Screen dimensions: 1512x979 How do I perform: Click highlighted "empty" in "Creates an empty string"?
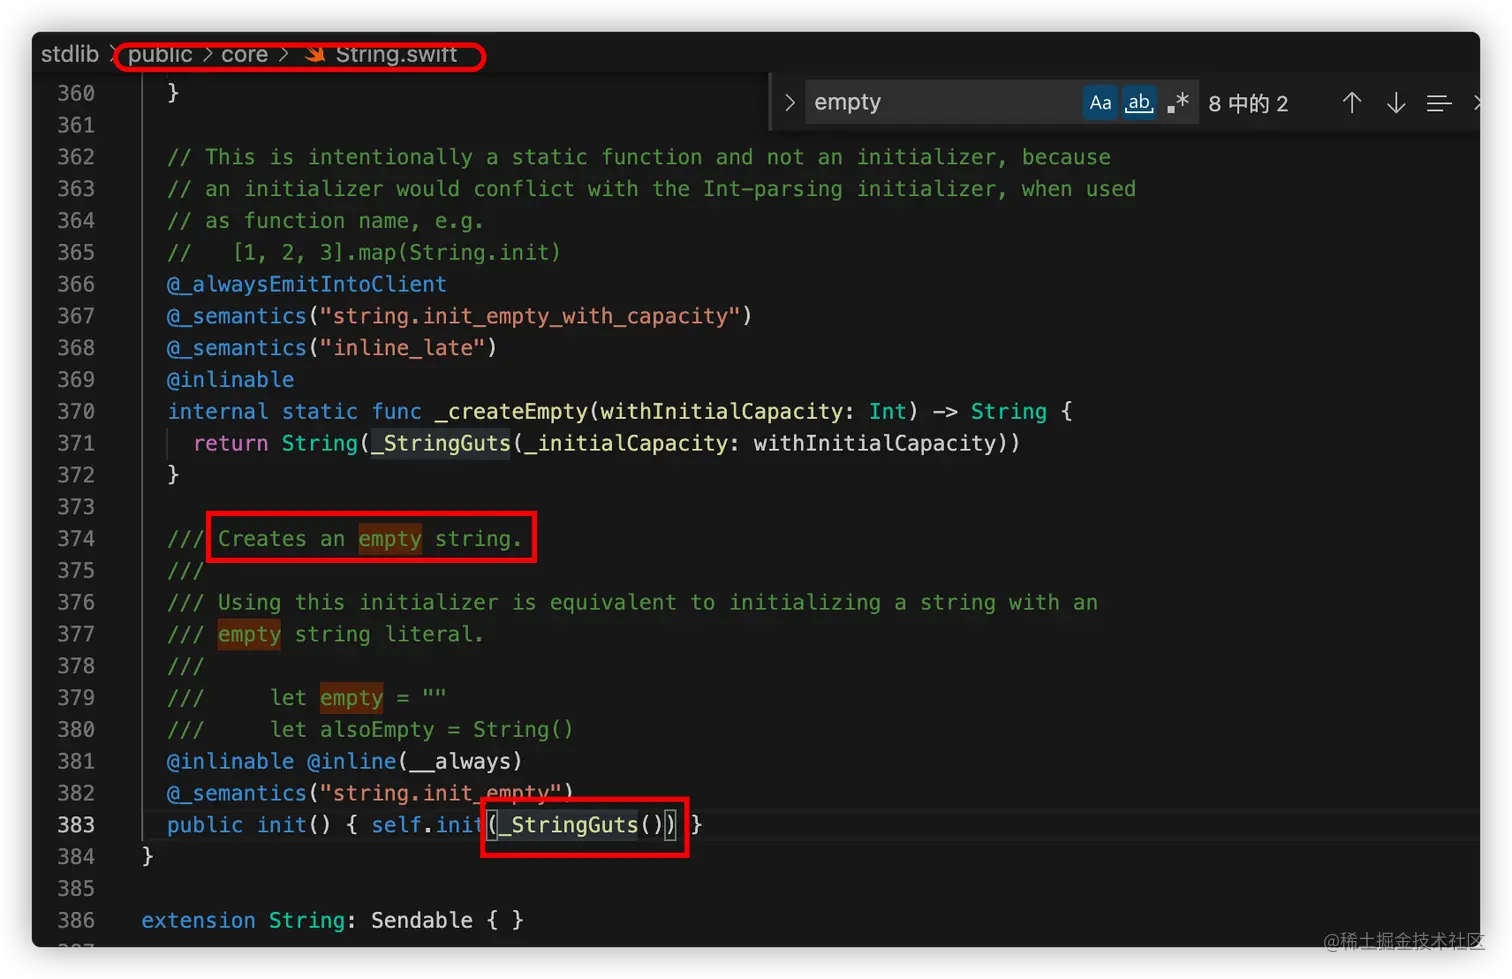390,539
